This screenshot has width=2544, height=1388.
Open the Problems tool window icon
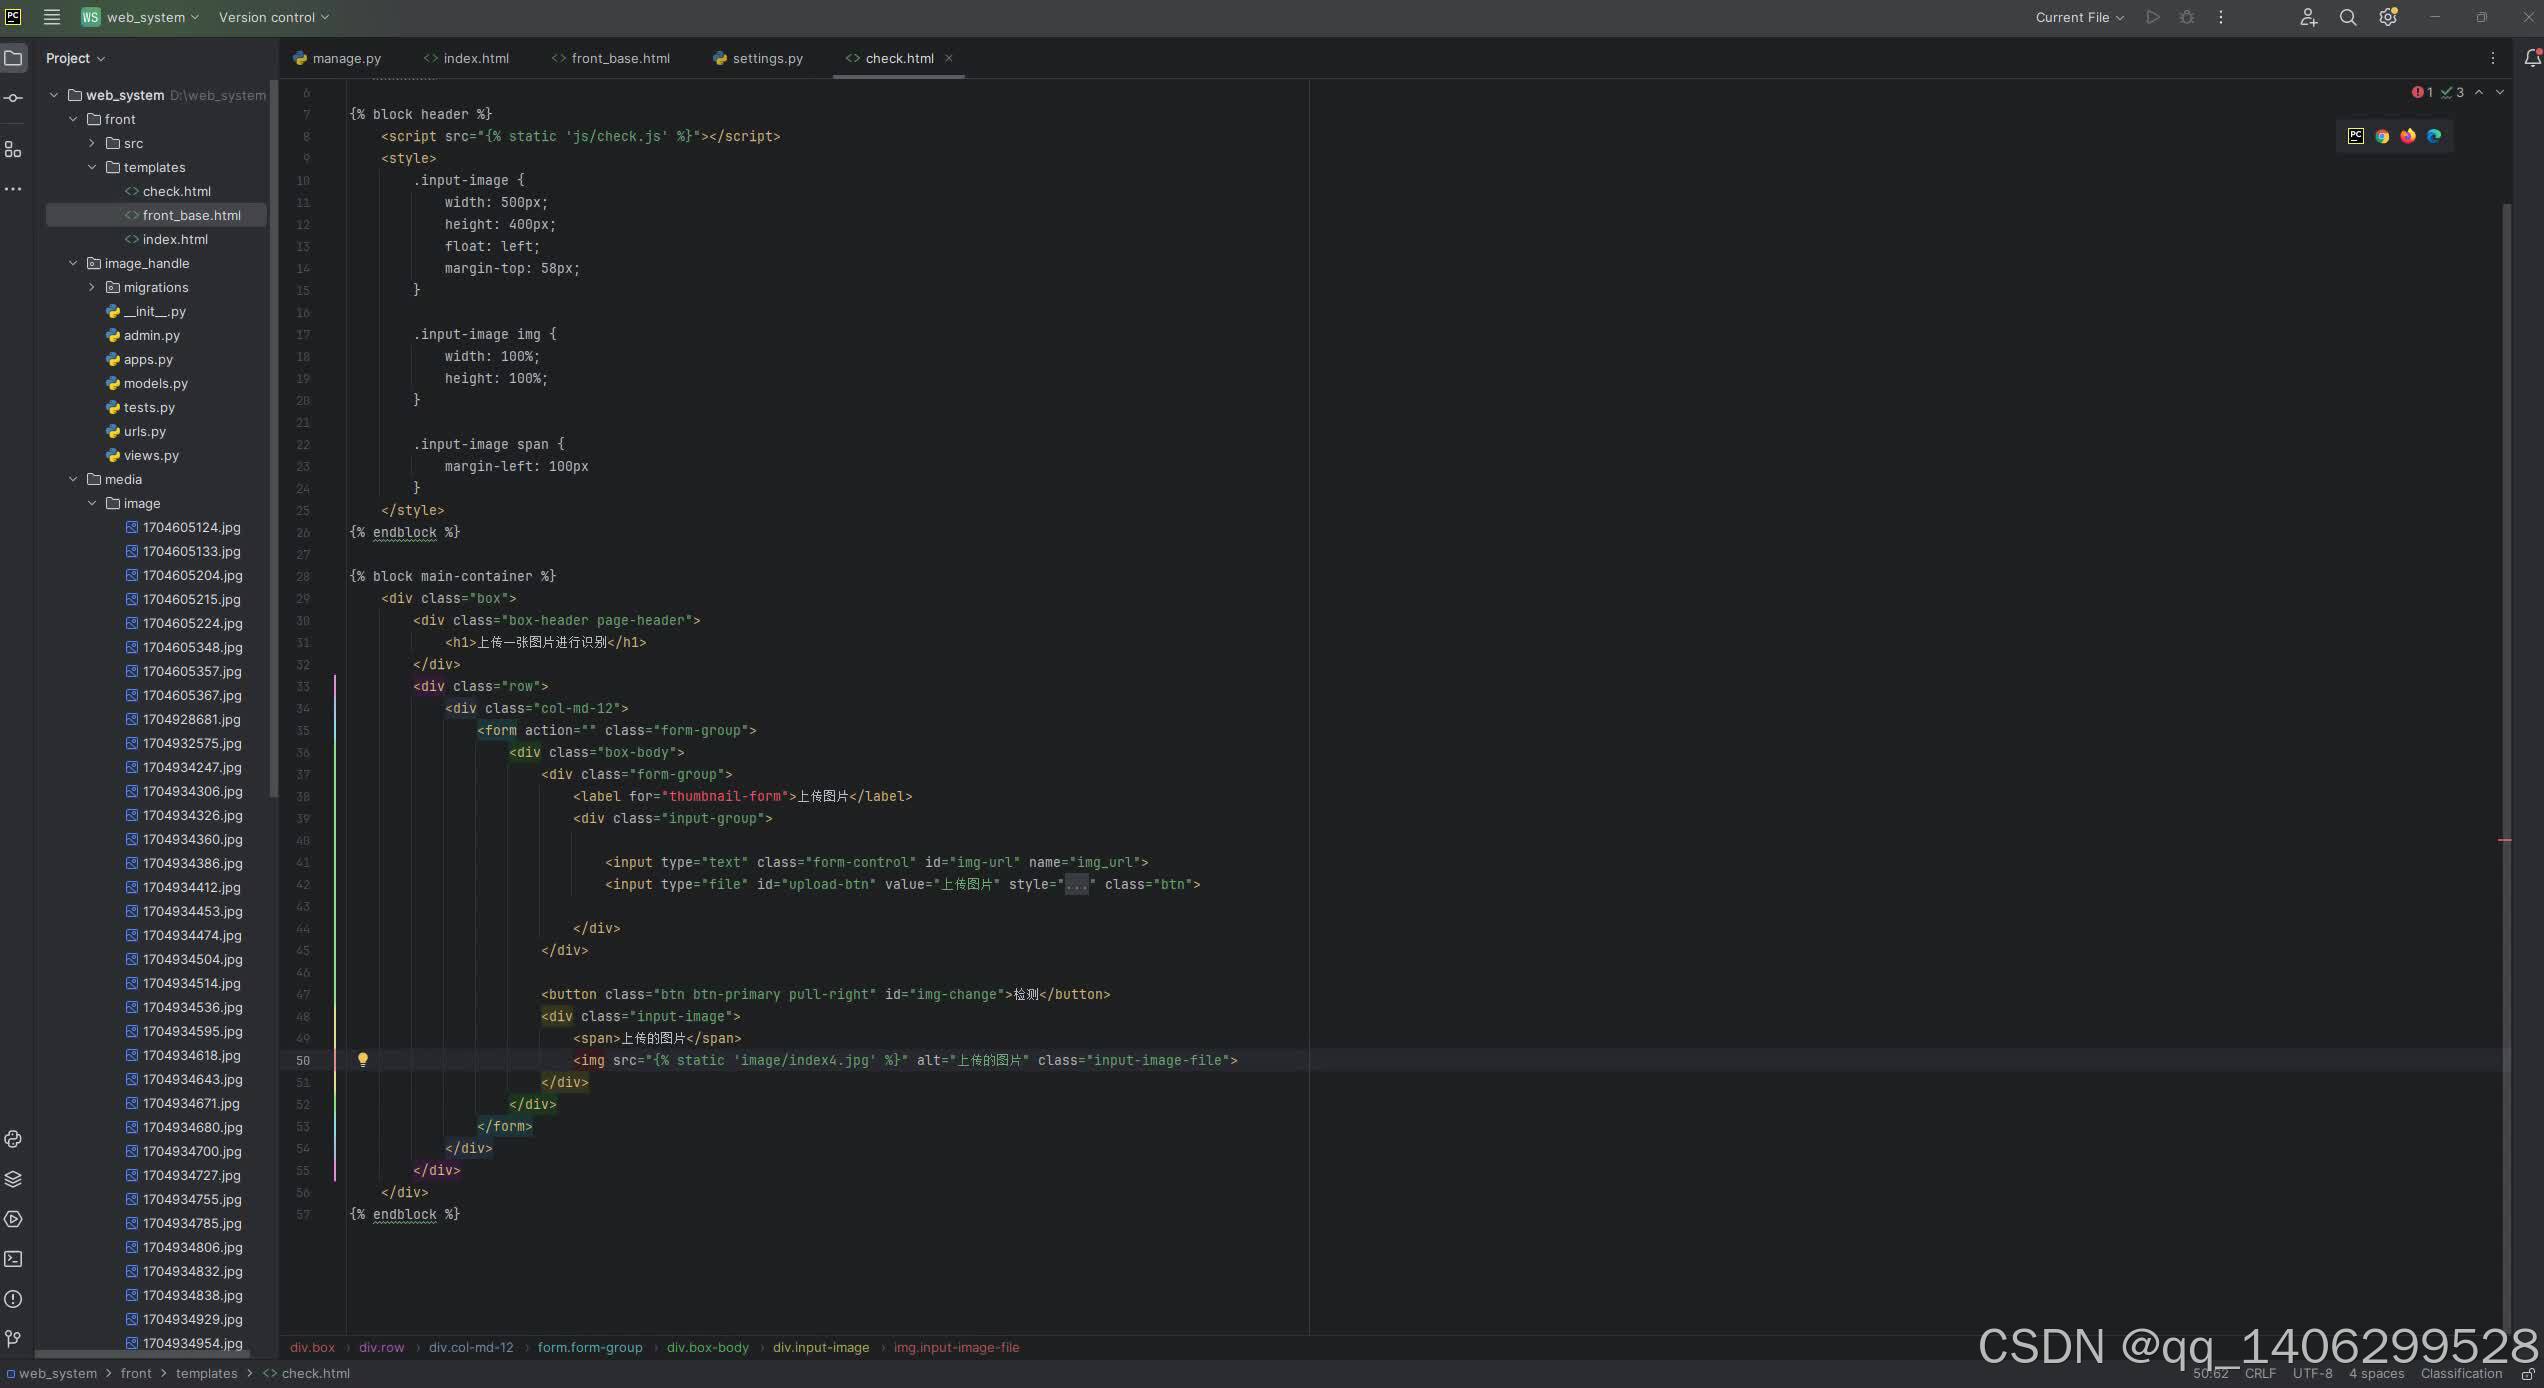coord(13,1299)
